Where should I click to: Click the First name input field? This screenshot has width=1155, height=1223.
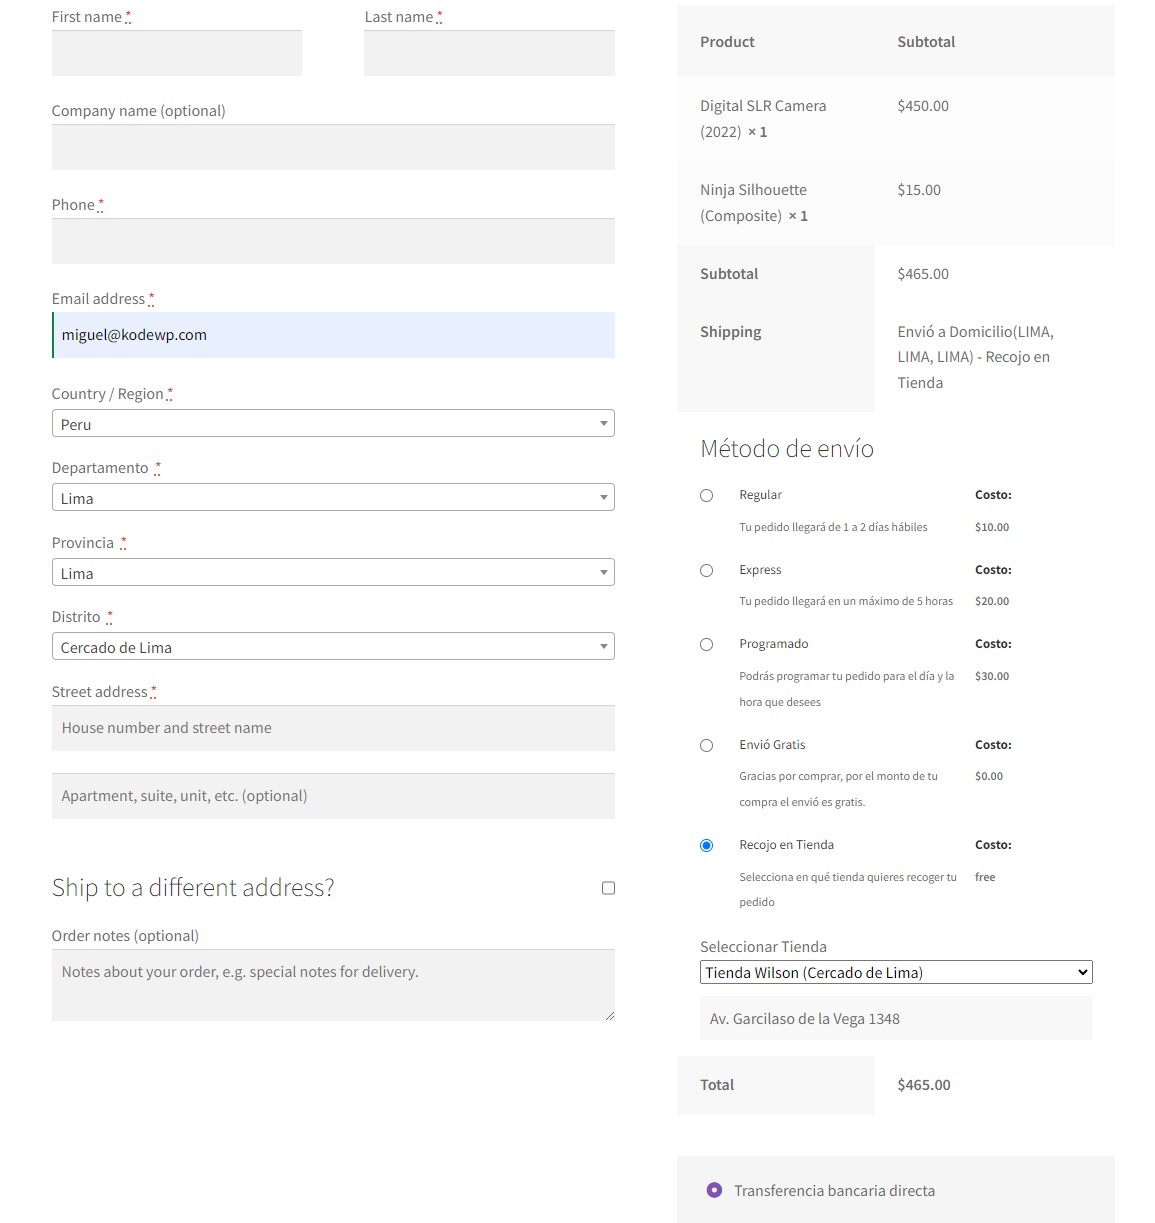click(177, 53)
